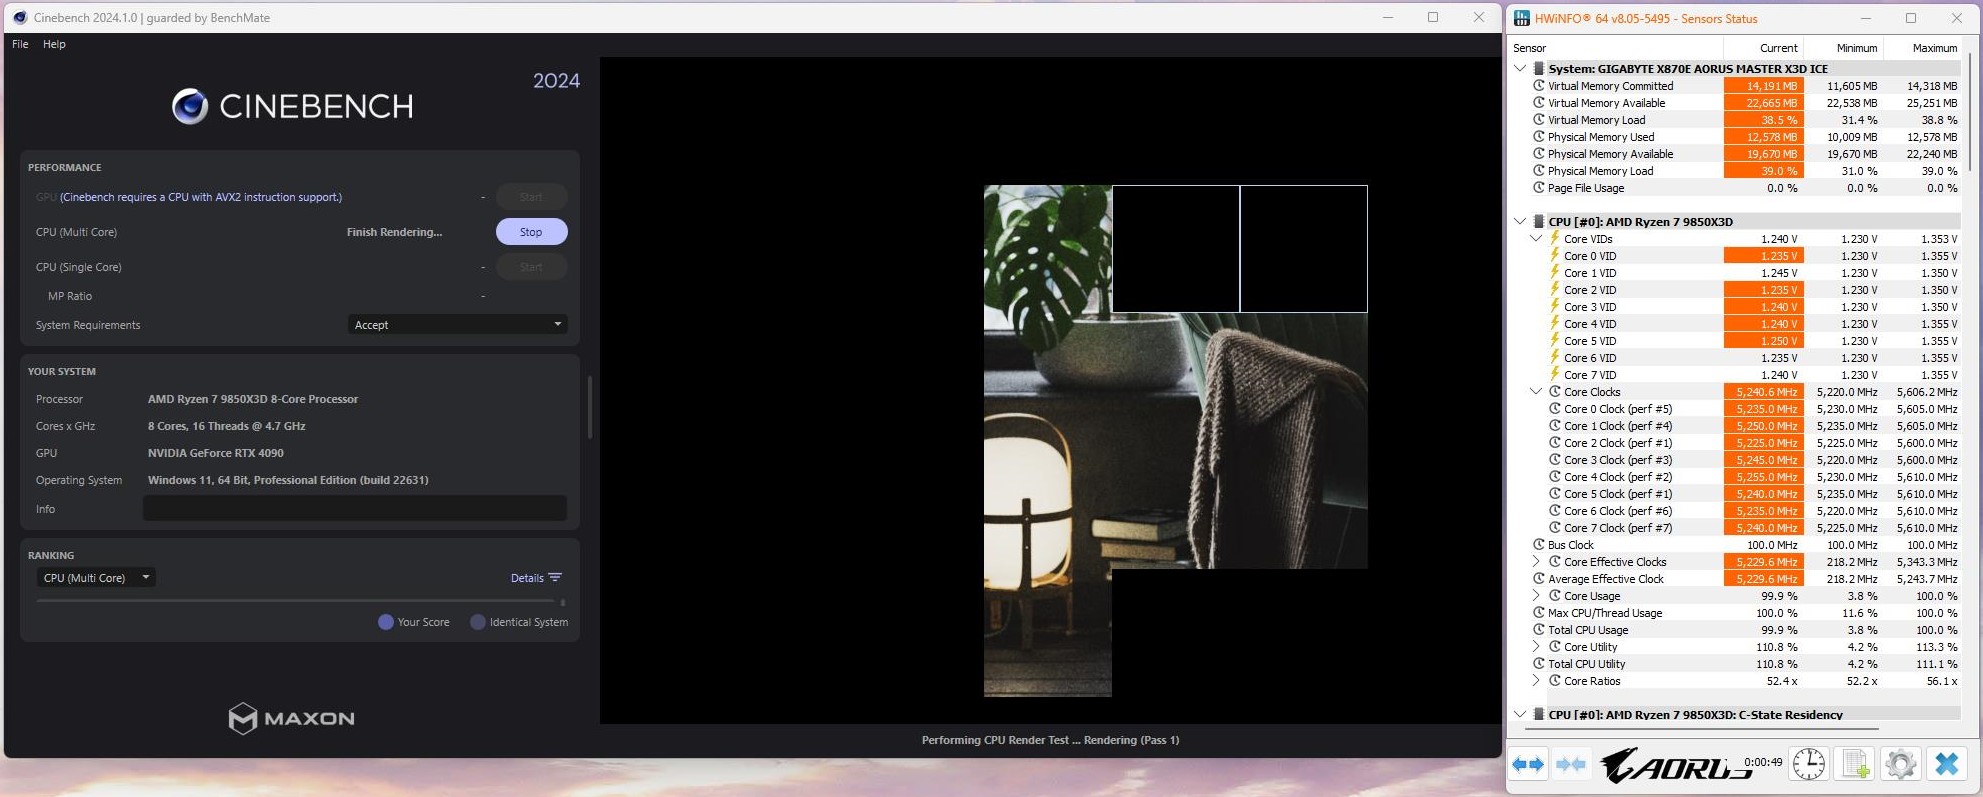Viewport: 1983px width, 797px height.
Task: Click the Info text field
Action: (x=354, y=509)
